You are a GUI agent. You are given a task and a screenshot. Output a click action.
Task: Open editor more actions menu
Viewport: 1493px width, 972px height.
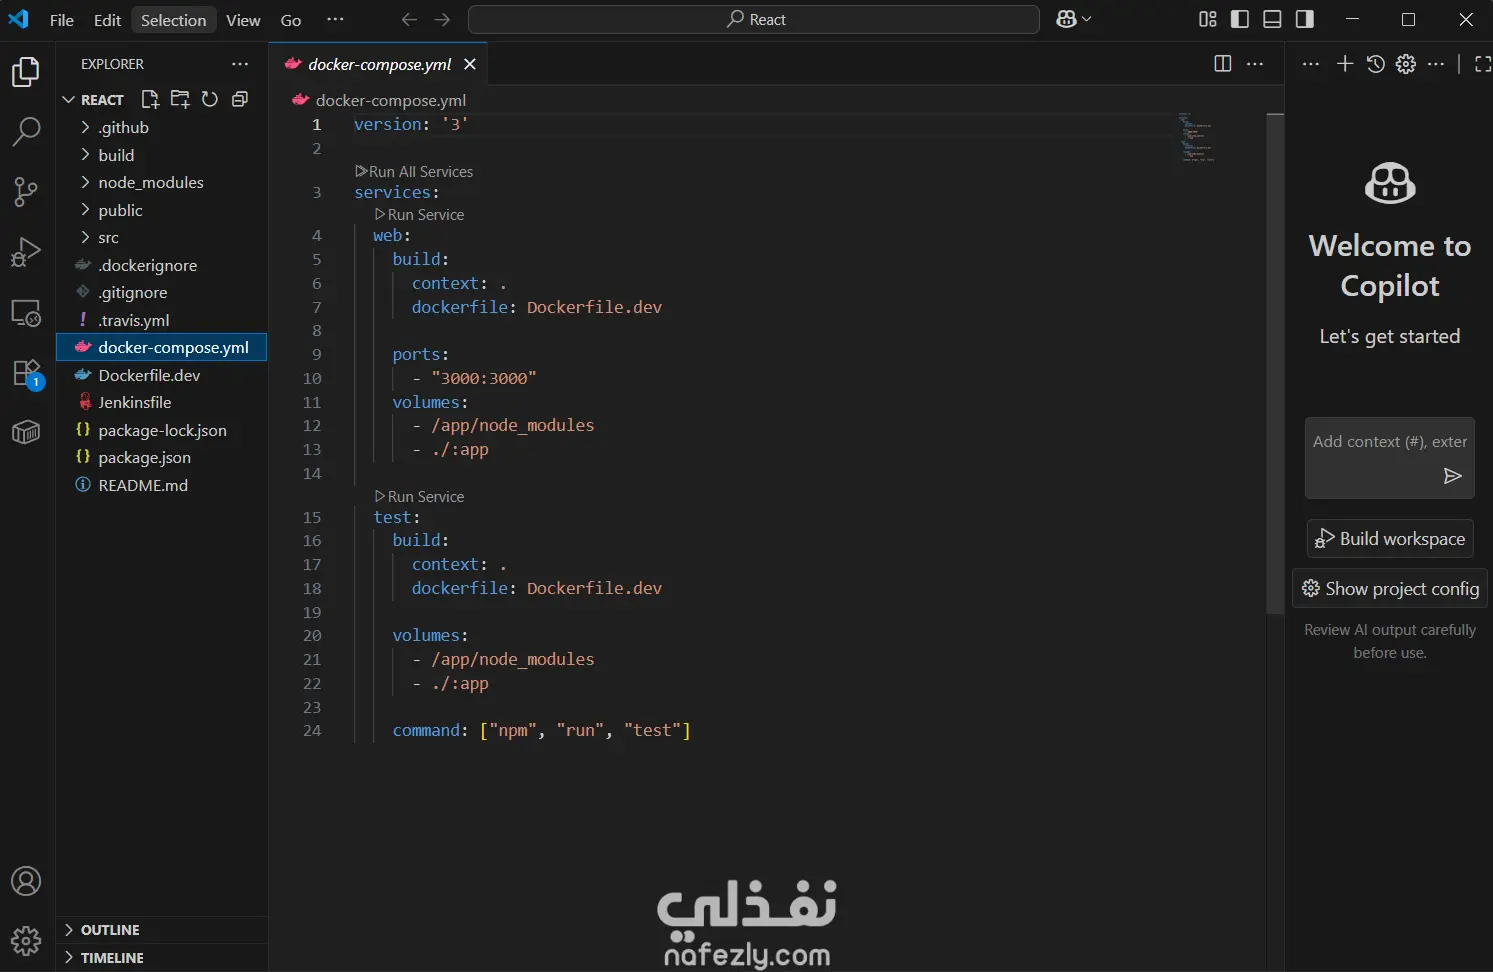pos(1255,64)
